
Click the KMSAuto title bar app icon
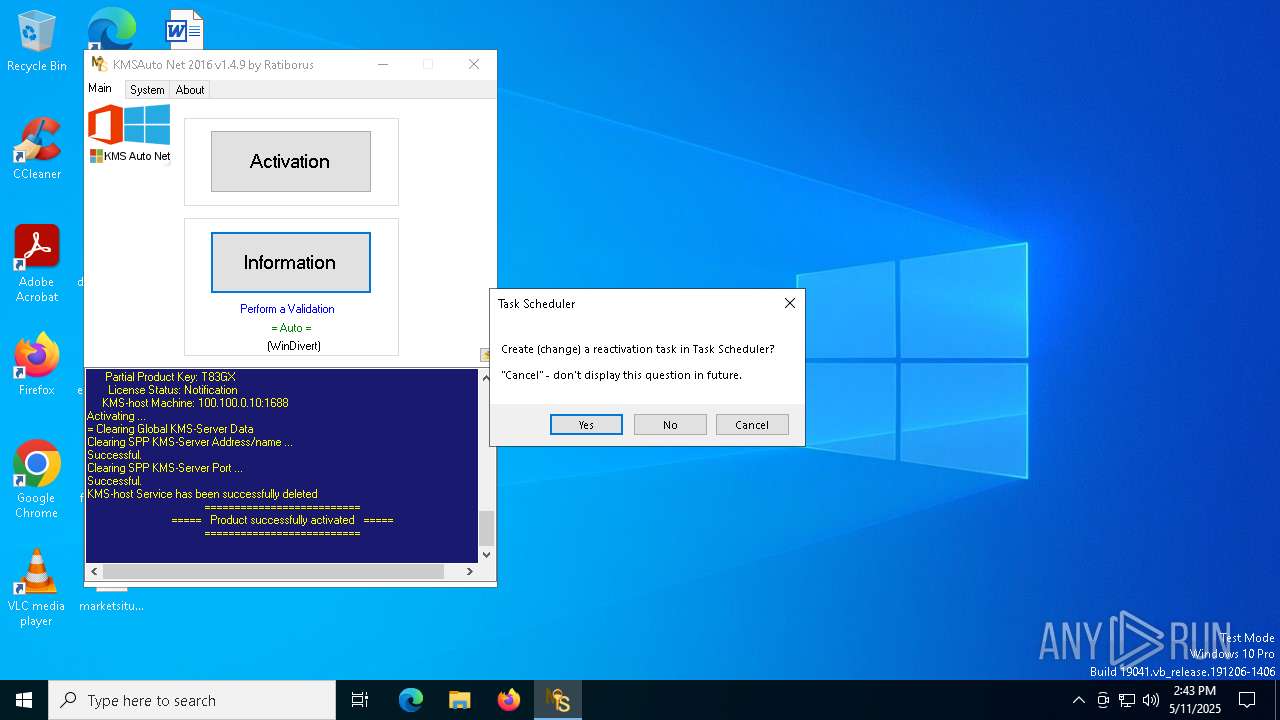click(98, 64)
